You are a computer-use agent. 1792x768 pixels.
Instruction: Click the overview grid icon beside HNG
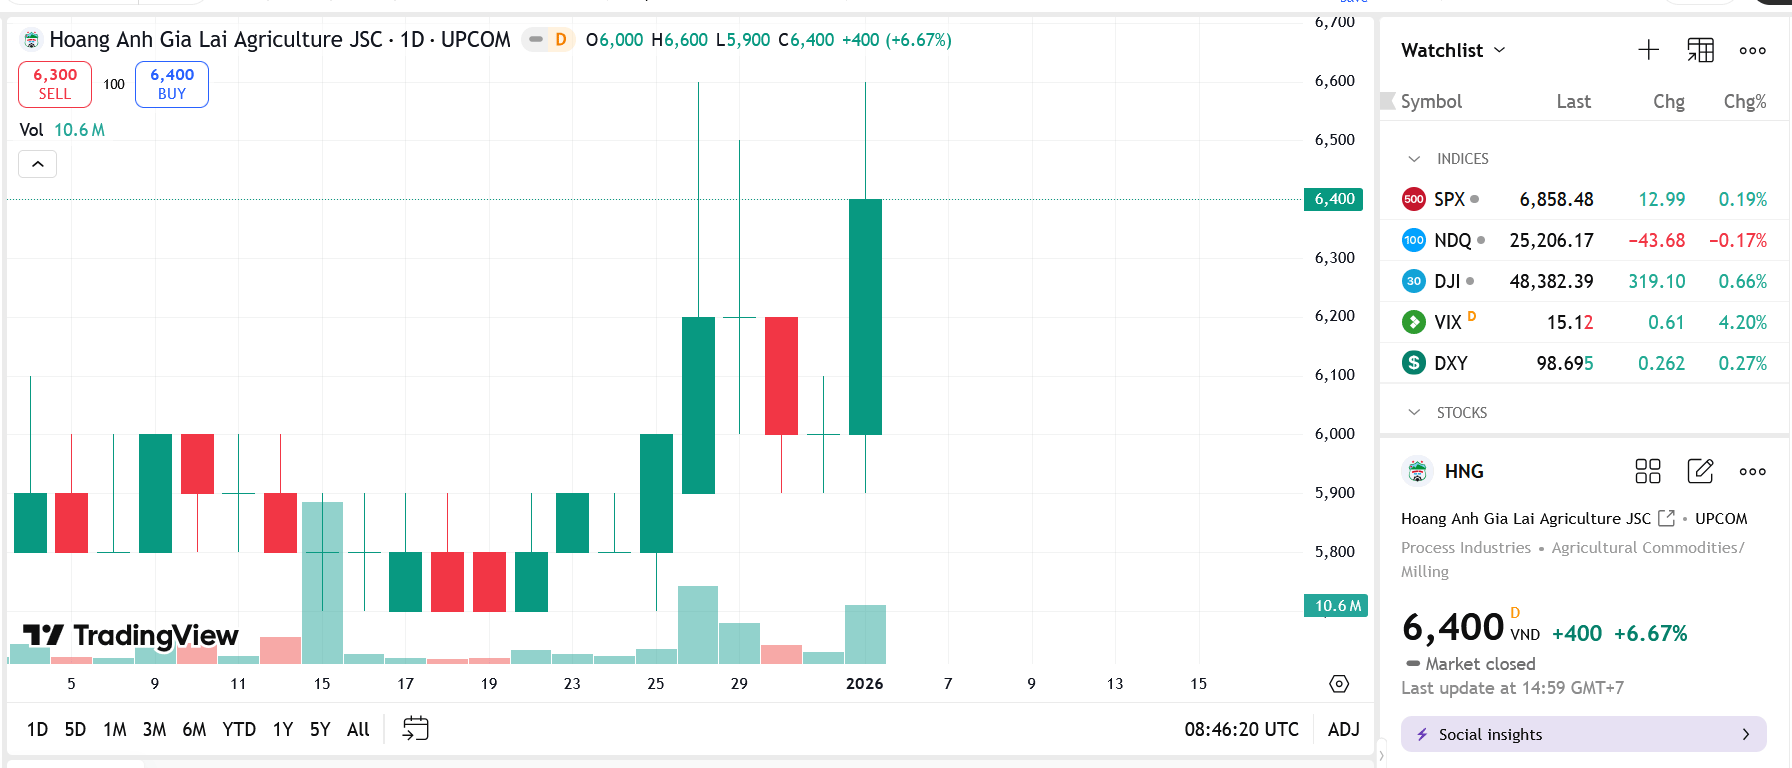1648,471
